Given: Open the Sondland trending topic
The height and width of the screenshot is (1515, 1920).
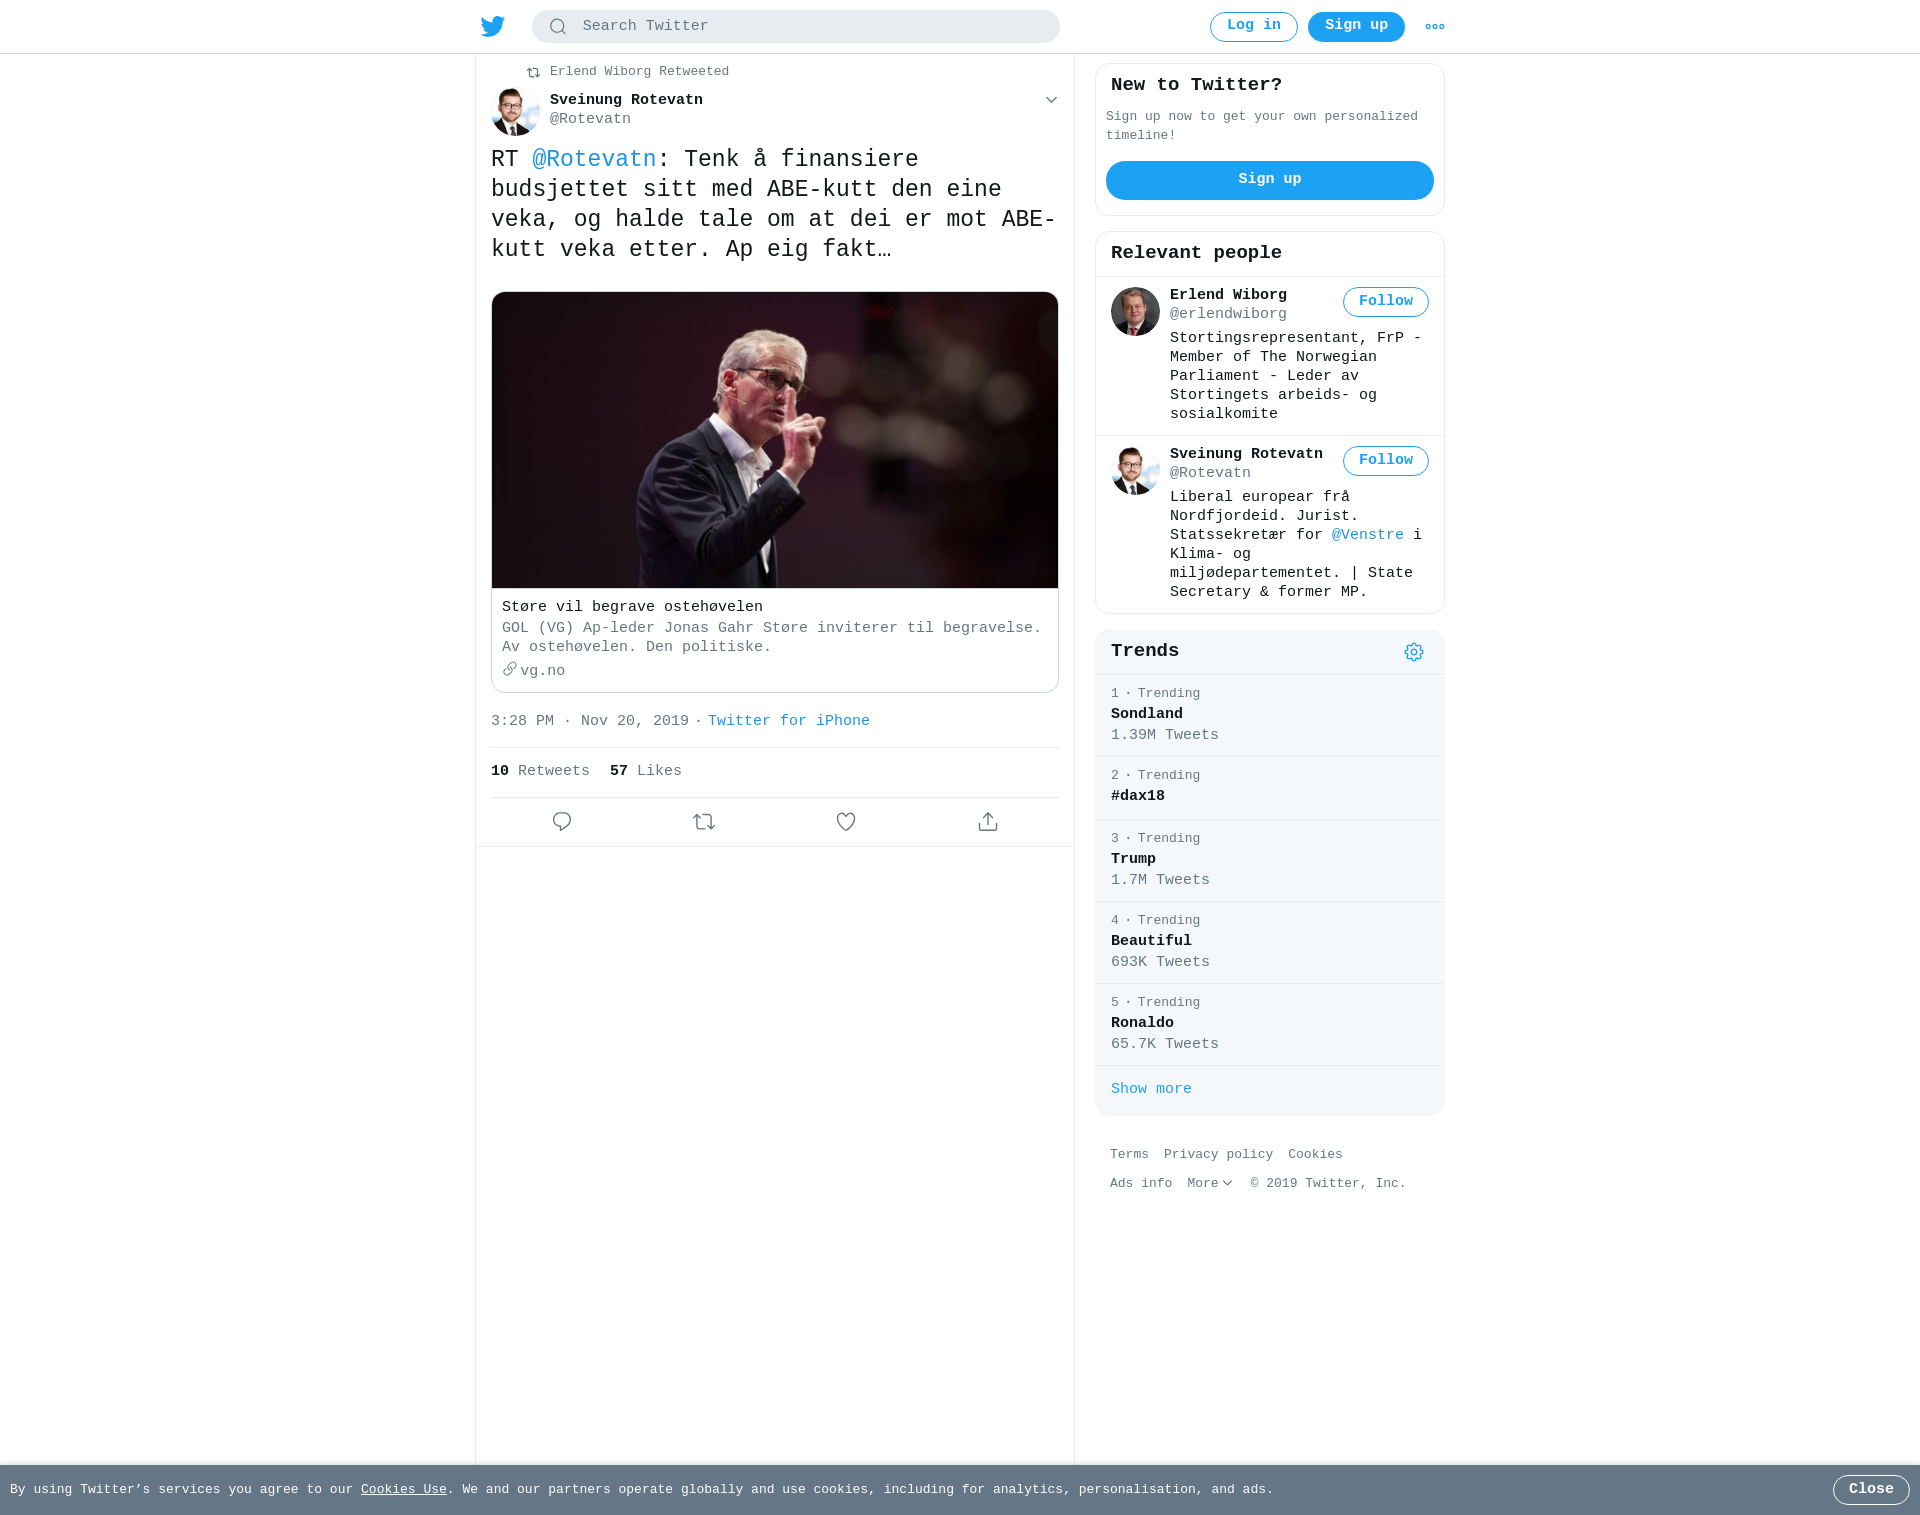Looking at the screenshot, I should [1269, 715].
